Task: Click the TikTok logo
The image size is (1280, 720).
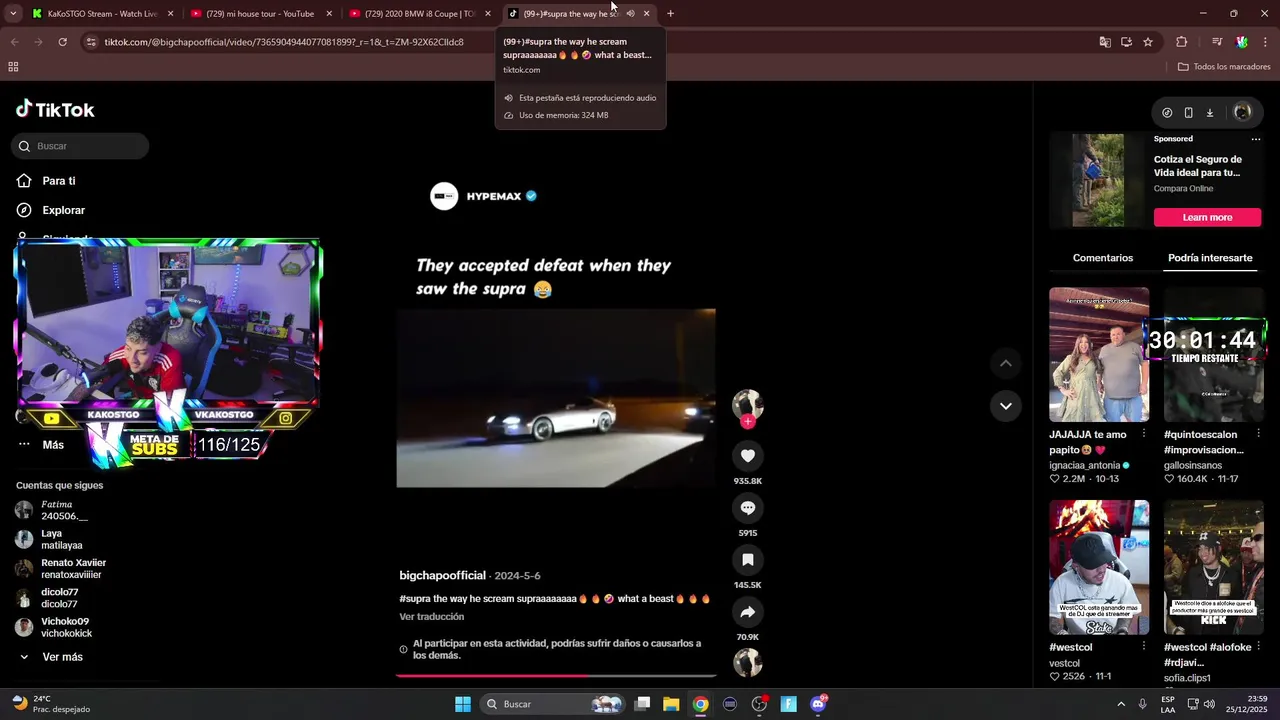Action: (x=55, y=110)
